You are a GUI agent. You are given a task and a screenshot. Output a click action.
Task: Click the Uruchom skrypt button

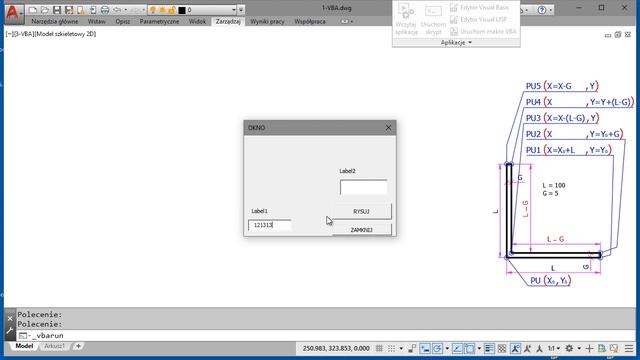[433, 19]
